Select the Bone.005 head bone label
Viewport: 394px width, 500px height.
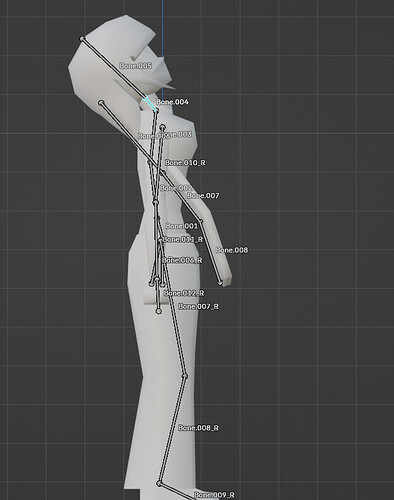point(135,66)
